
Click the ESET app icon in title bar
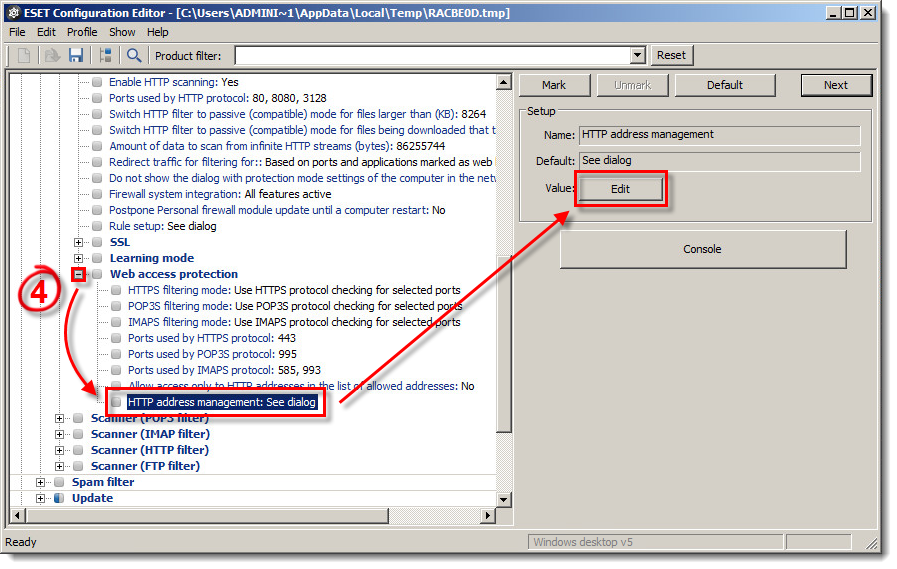tap(14, 13)
